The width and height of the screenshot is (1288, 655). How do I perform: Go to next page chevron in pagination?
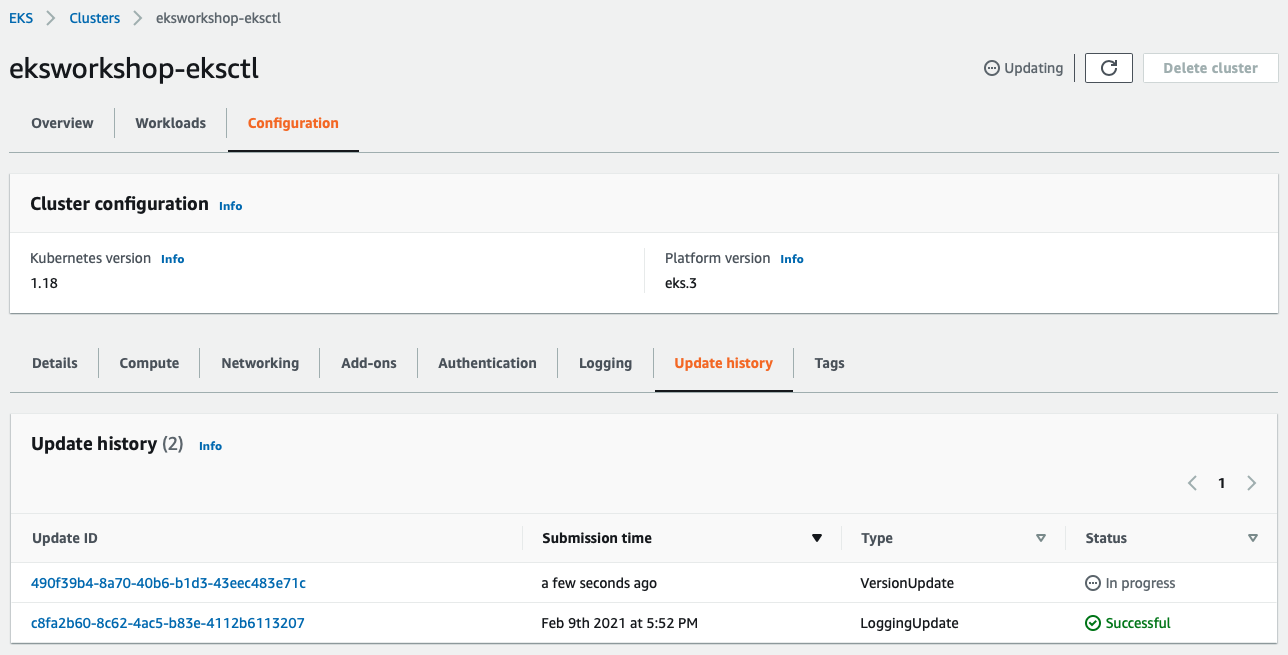tap(1252, 483)
